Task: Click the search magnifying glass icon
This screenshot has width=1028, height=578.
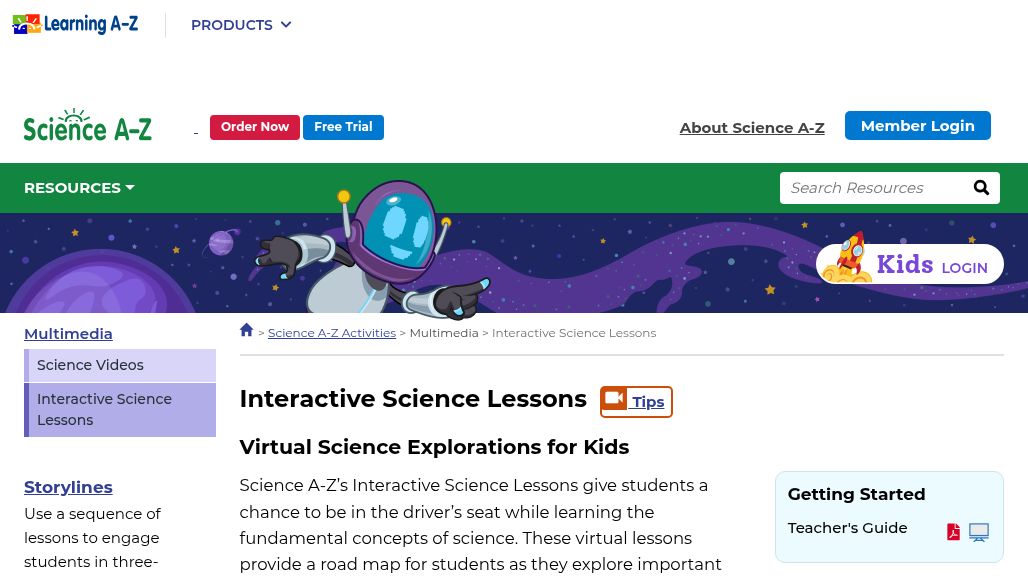Action: coord(981,188)
